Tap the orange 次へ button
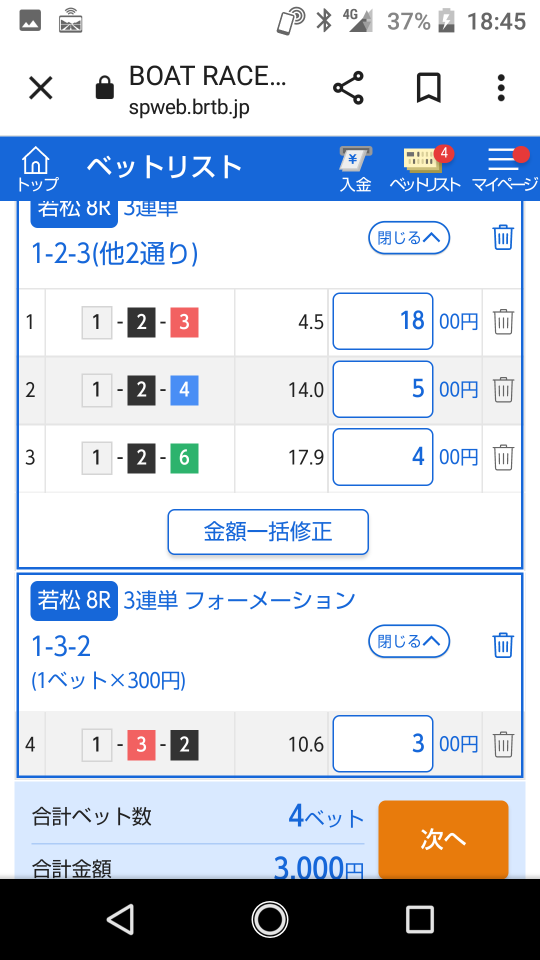This screenshot has width=540, height=960. pyautogui.click(x=443, y=839)
